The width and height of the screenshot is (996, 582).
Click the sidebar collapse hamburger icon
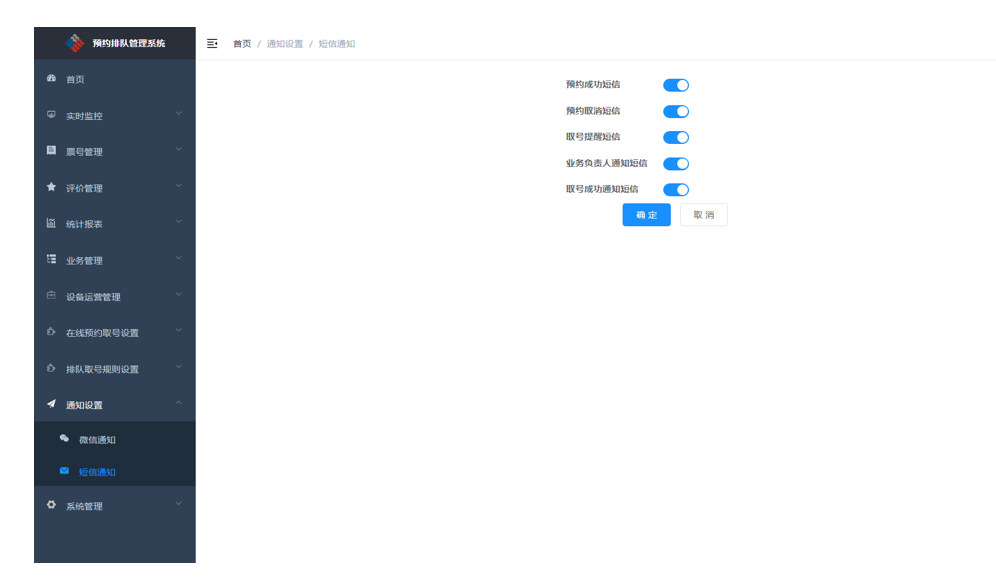point(212,44)
